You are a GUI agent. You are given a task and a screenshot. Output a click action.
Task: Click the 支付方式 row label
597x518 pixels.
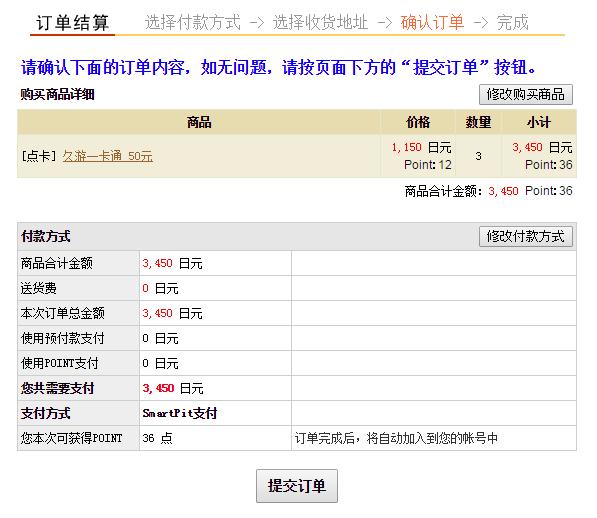(46, 413)
